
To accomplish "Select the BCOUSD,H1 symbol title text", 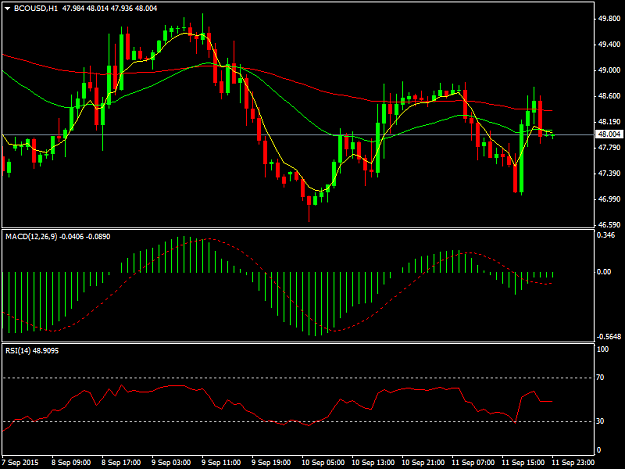I will (x=36, y=8).
